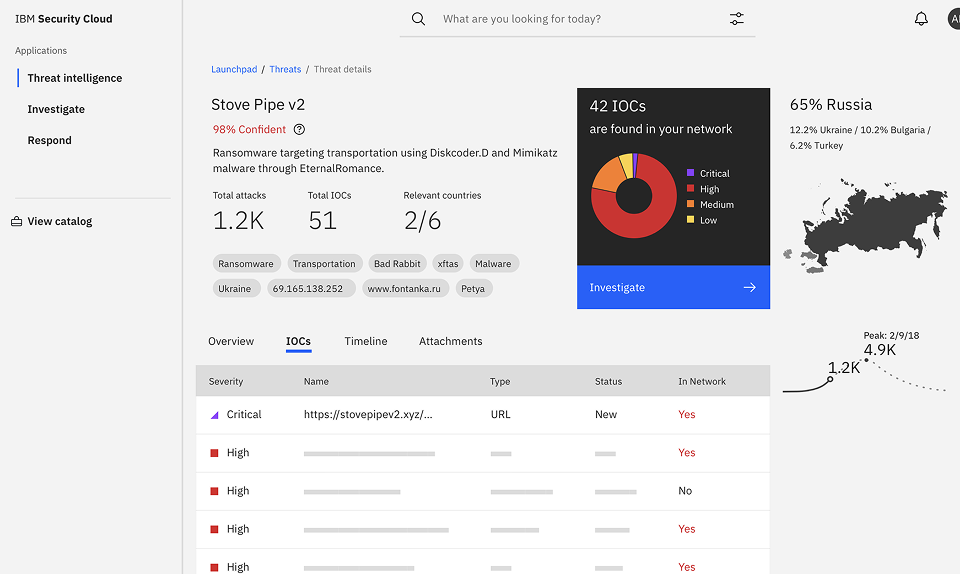This screenshot has width=960, height=574.
Task: Click the URL type cell
Action: tap(501, 414)
